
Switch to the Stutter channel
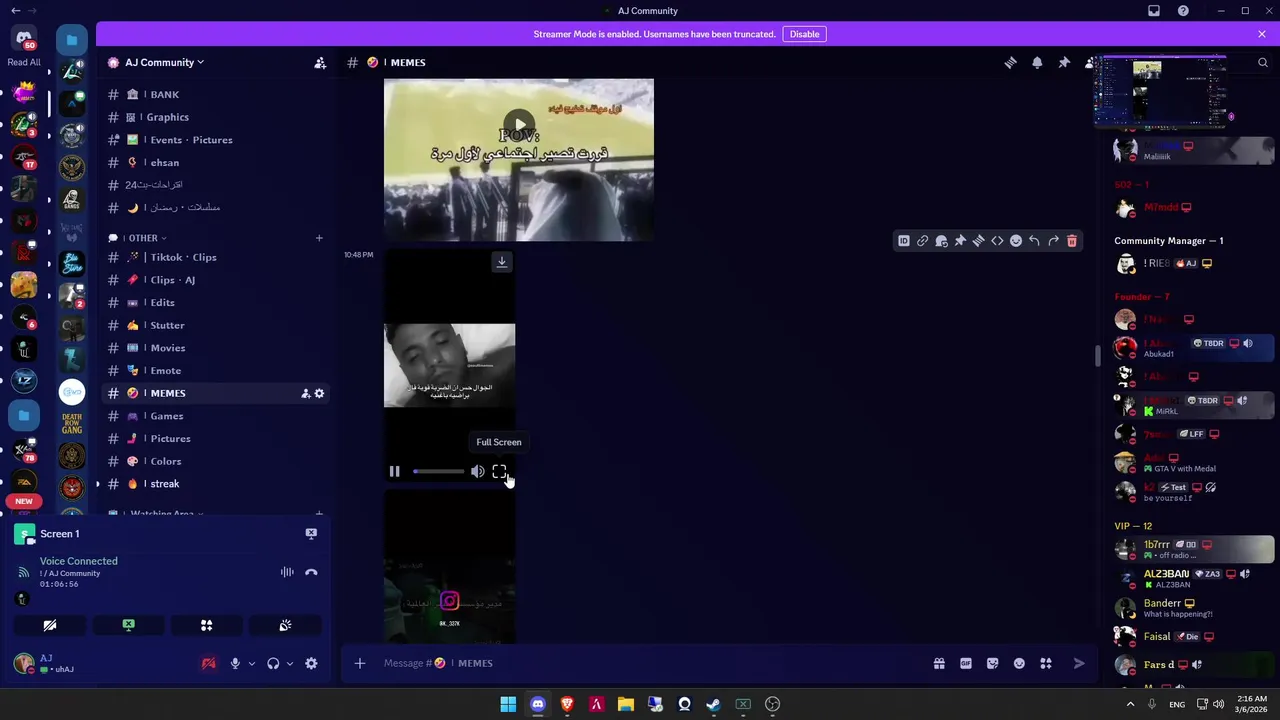coord(215,325)
